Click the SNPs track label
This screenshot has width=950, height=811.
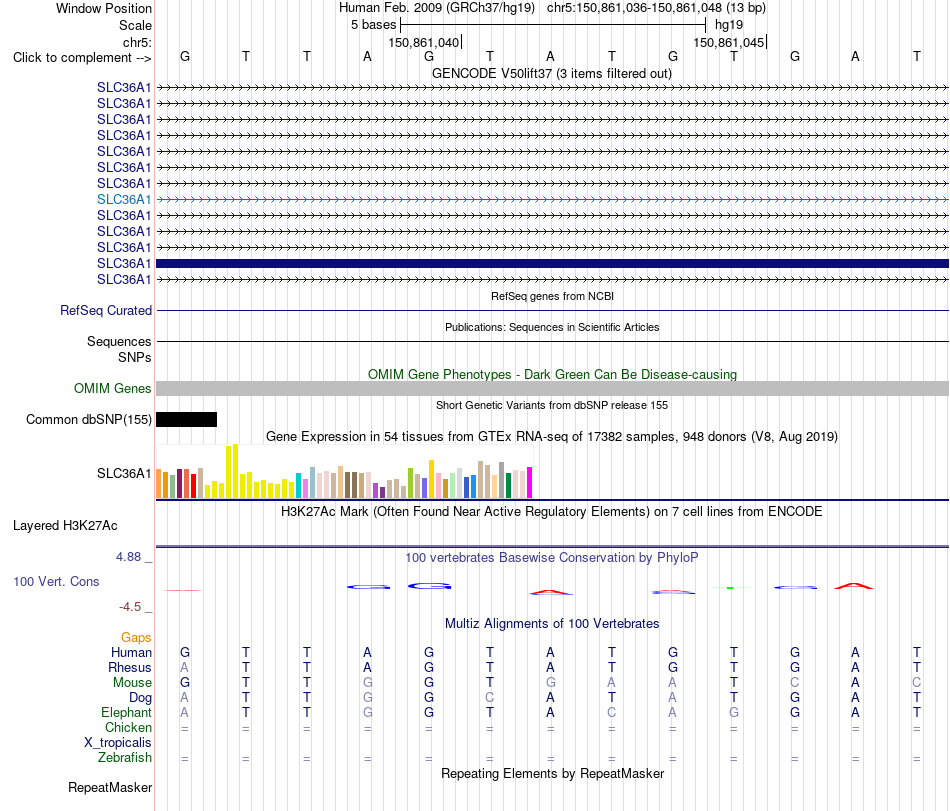click(135, 357)
